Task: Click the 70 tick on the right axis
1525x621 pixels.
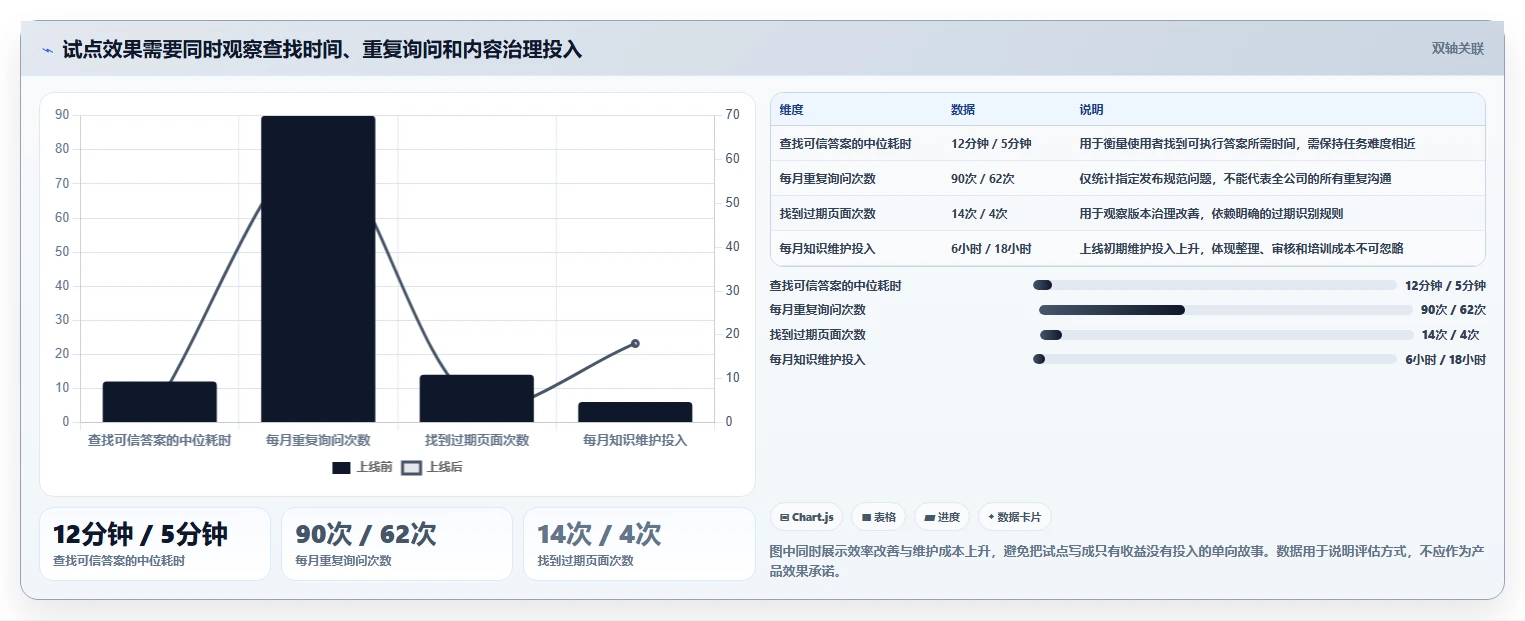Action: 732,115
